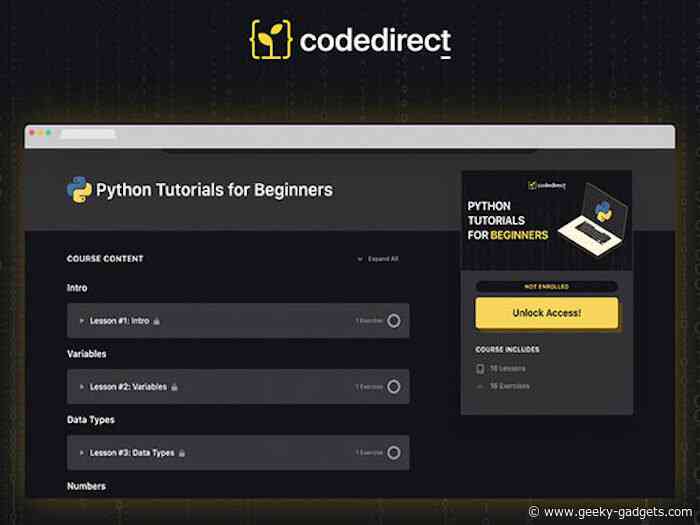Open Lesson #3: Data Types link
700x525 pixels.
[x=132, y=453]
